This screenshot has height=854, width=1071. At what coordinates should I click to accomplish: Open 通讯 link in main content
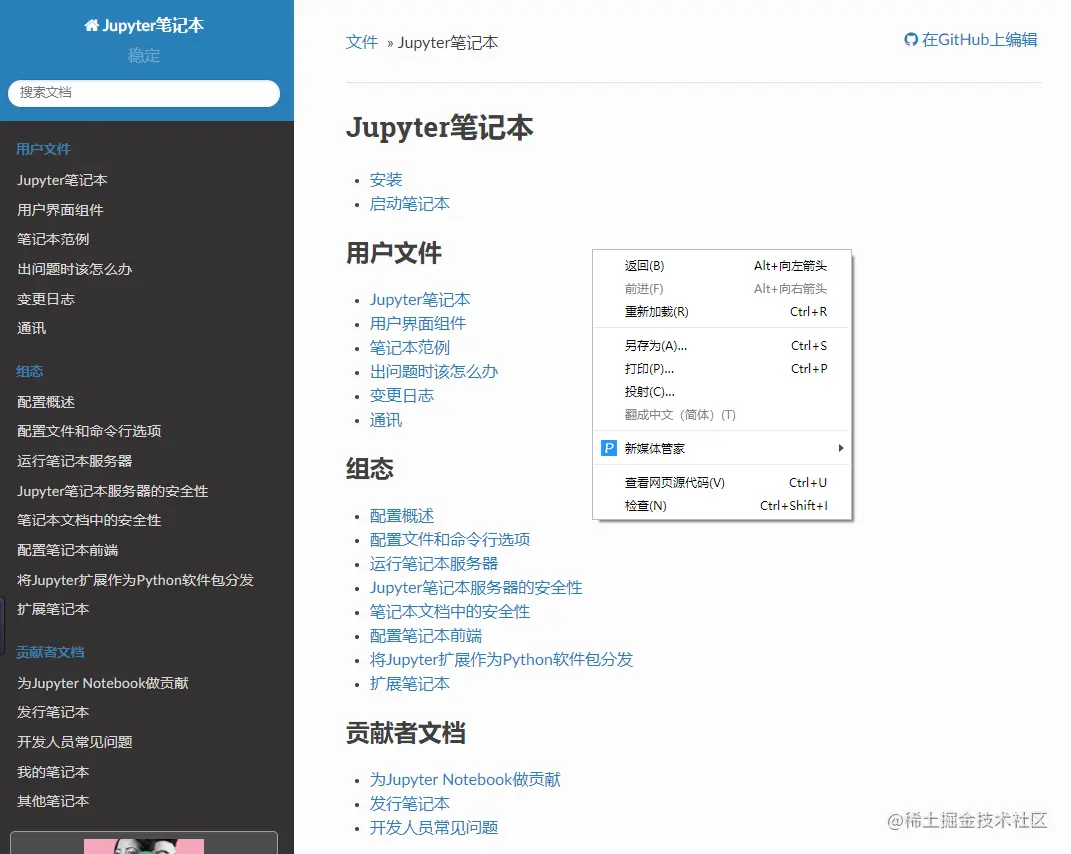point(386,420)
